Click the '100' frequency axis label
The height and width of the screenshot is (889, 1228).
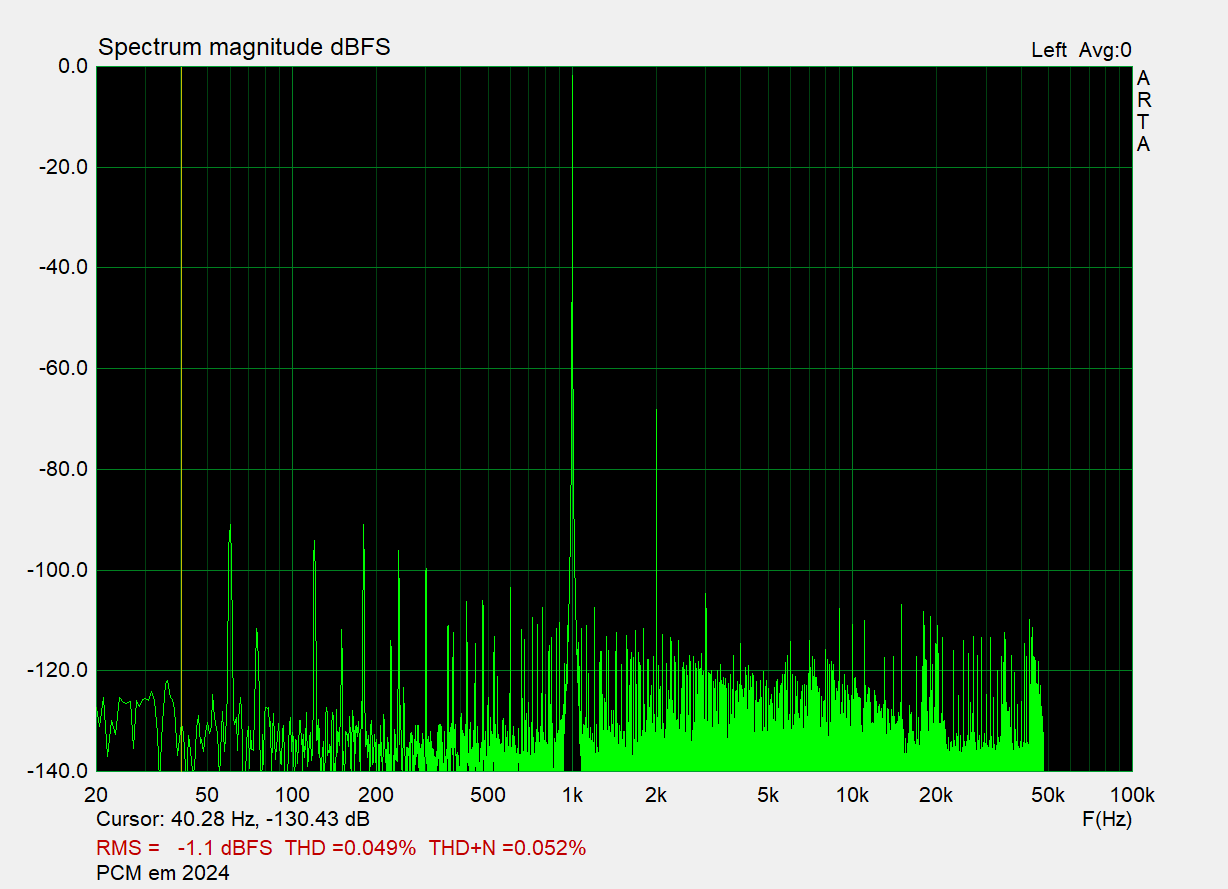tap(292, 796)
